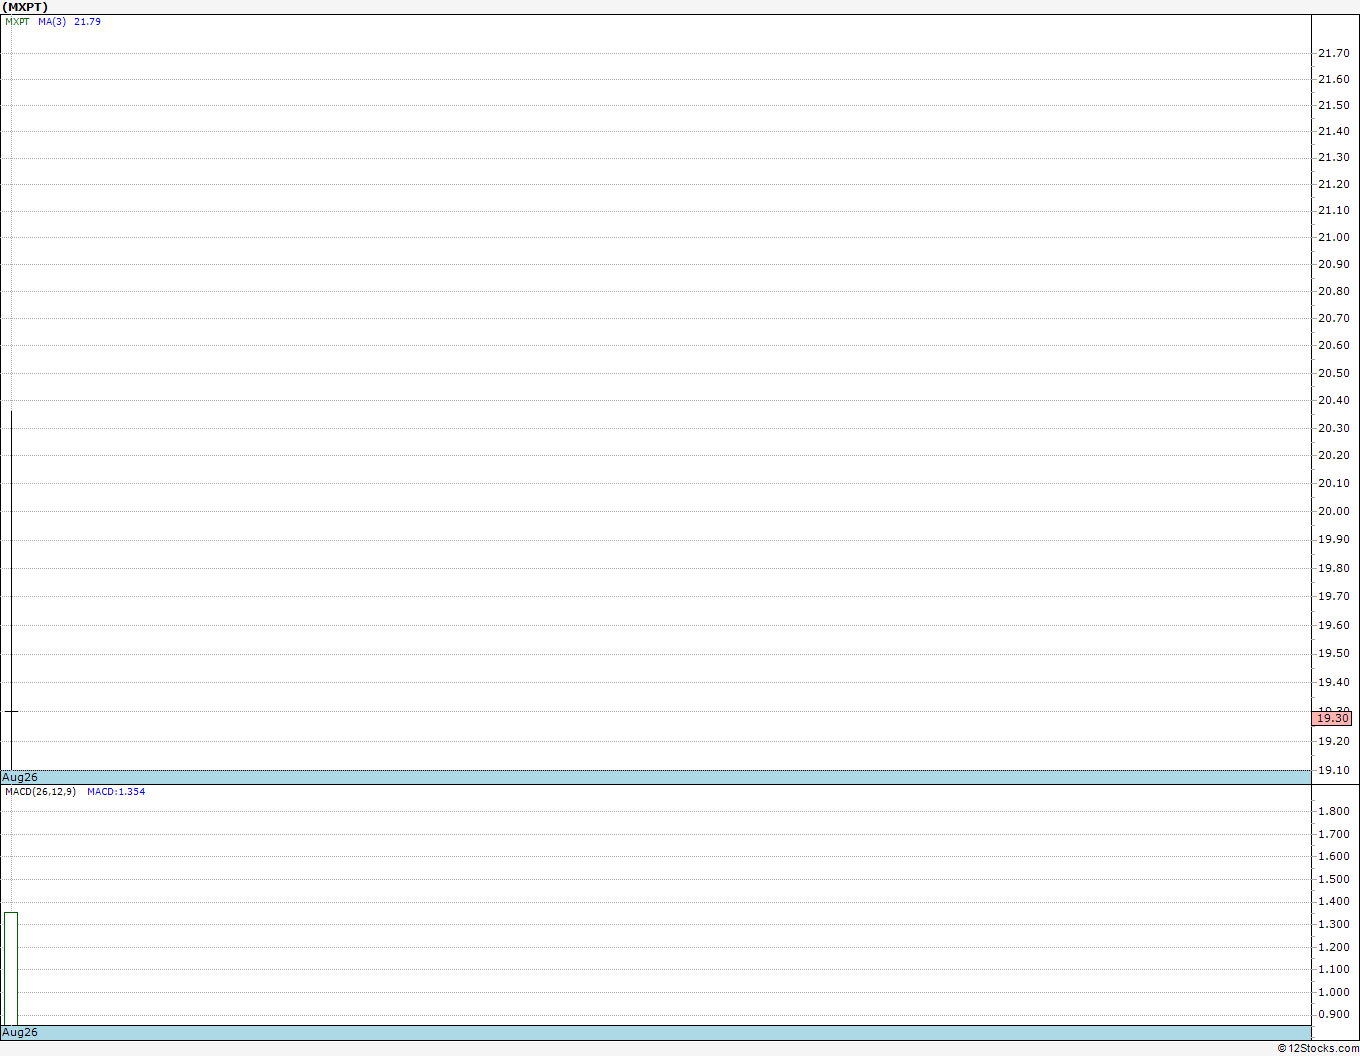Click the 20.00 price axis label
Viewport: 1360px width, 1056px height.
pyautogui.click(x=1333, y=511)
